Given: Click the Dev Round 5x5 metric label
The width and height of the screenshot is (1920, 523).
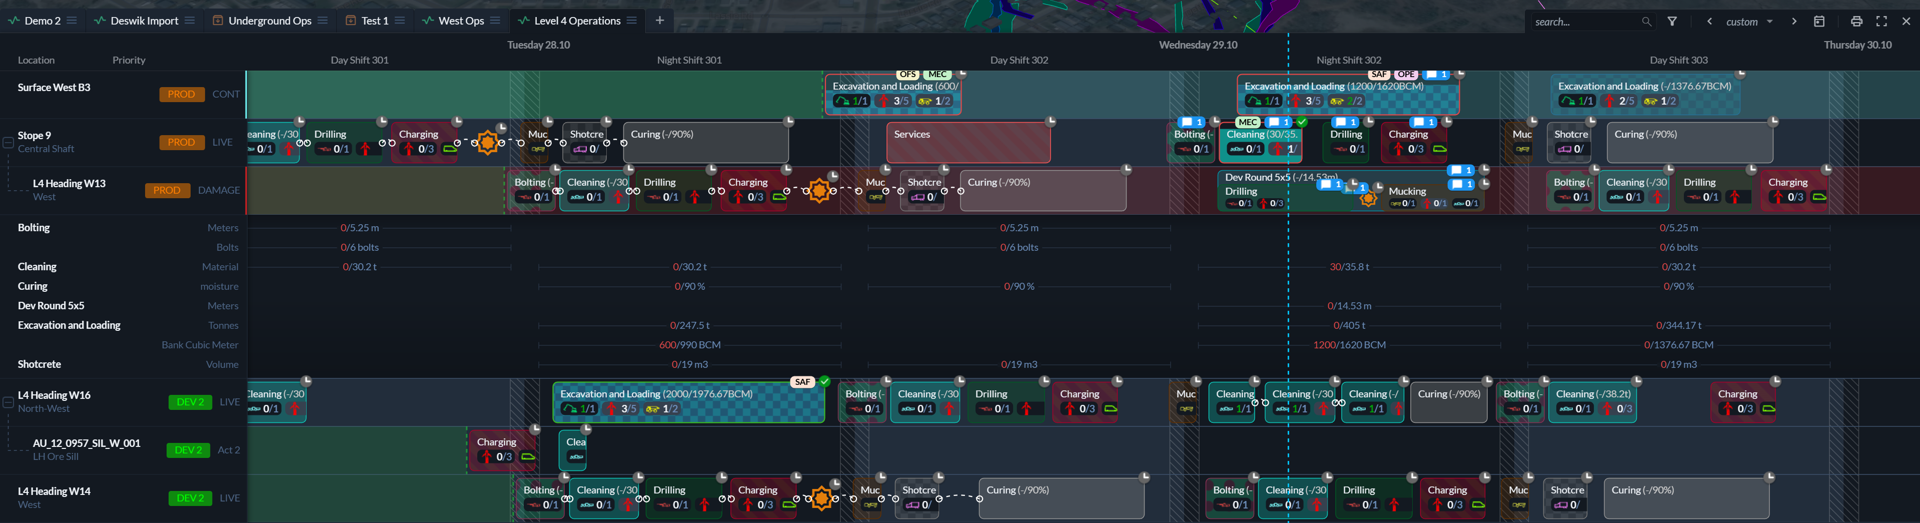Looking at the screenshot, I should coord(51,306).
